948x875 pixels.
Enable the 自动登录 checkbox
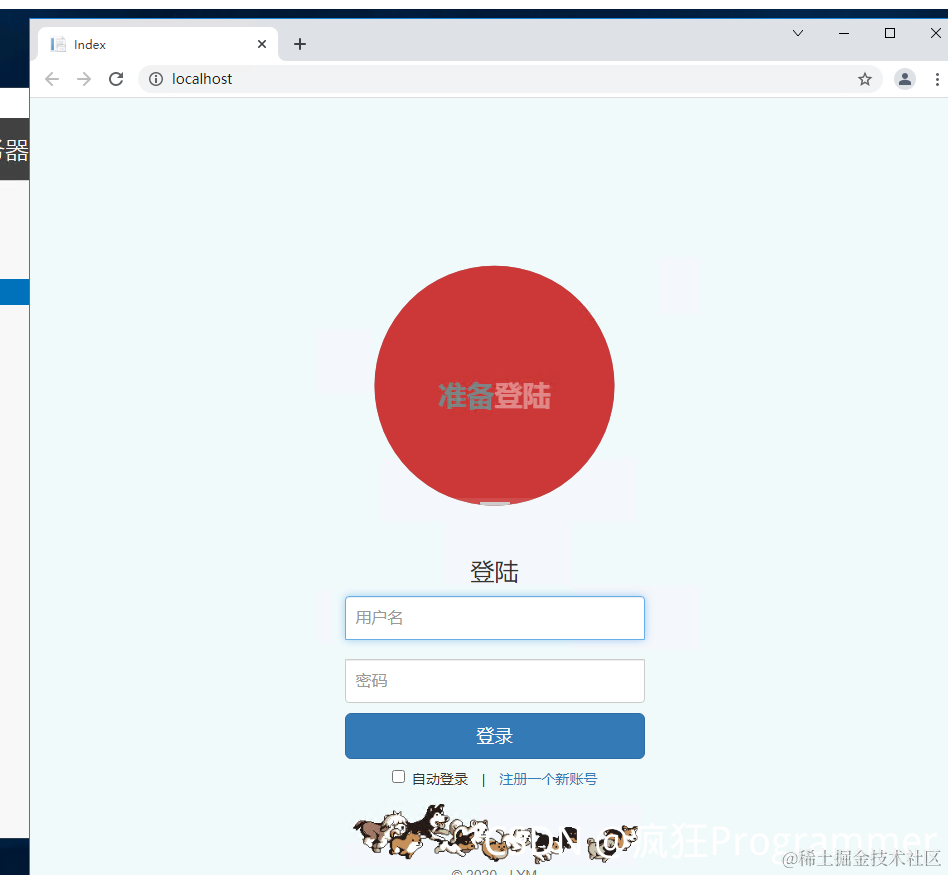click(398, 776)
